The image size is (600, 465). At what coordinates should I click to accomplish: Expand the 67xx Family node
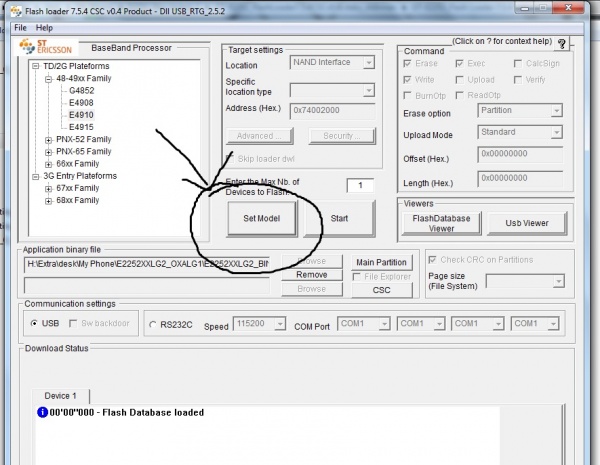(48, 189)
